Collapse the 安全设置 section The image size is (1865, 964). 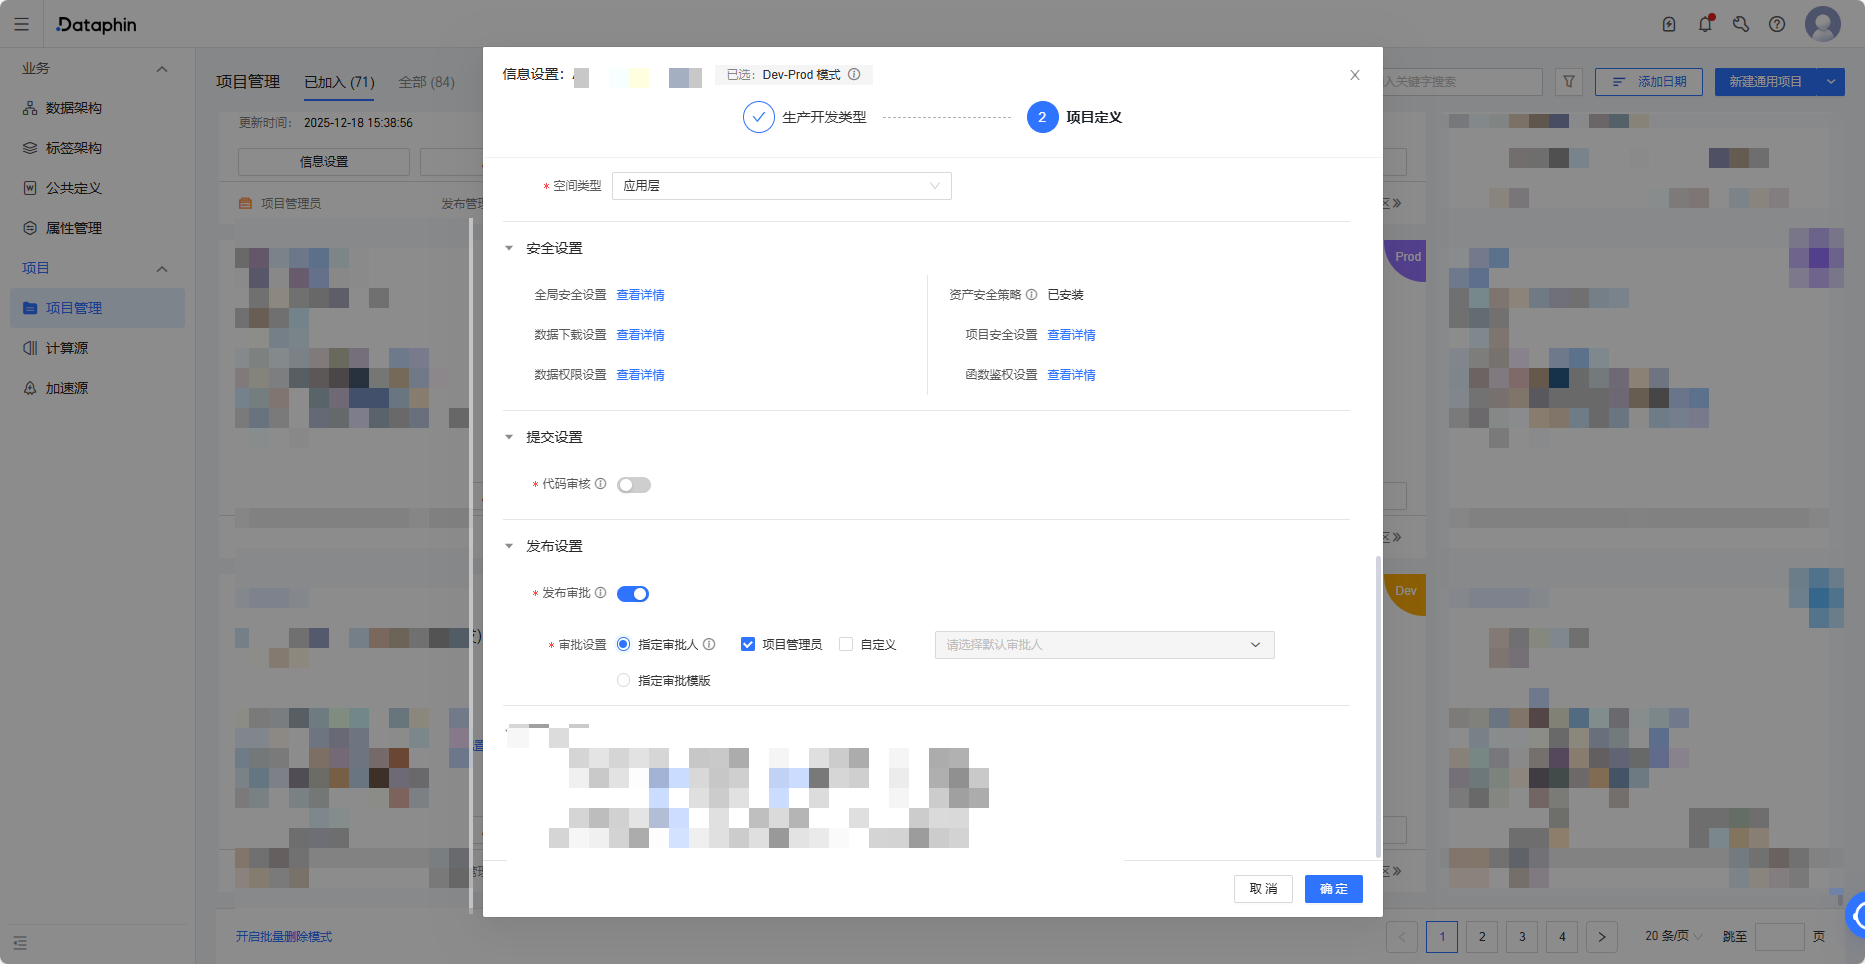pos(509,248)
